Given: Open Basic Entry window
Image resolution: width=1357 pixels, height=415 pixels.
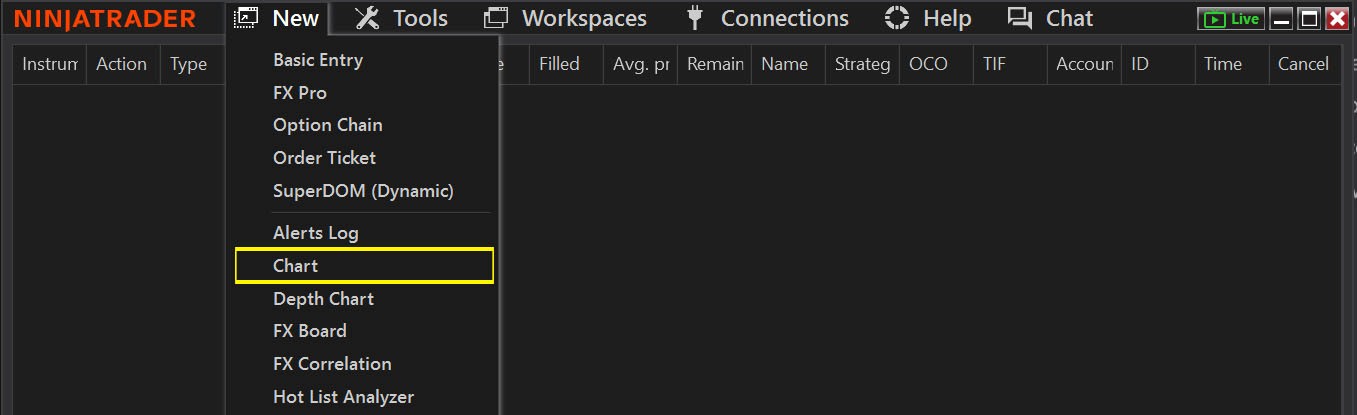Looking at the screenshot, I should pyautogui.click(x=318, y=60).
